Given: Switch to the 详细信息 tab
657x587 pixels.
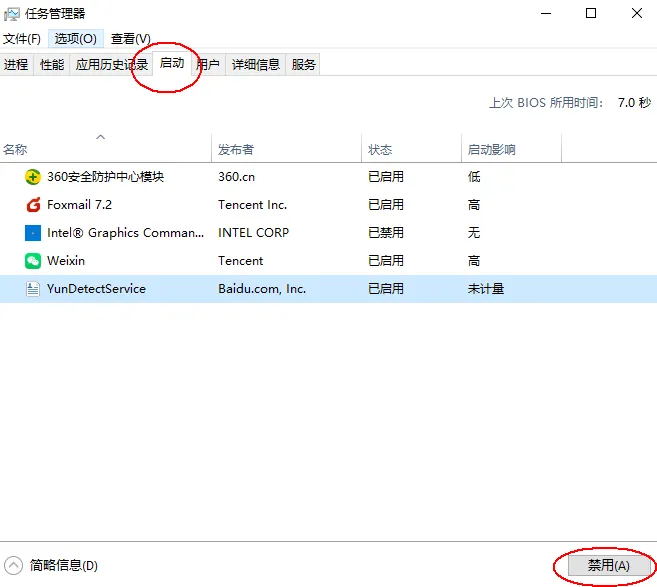Looking at the screenshot, I should (256, 65).
